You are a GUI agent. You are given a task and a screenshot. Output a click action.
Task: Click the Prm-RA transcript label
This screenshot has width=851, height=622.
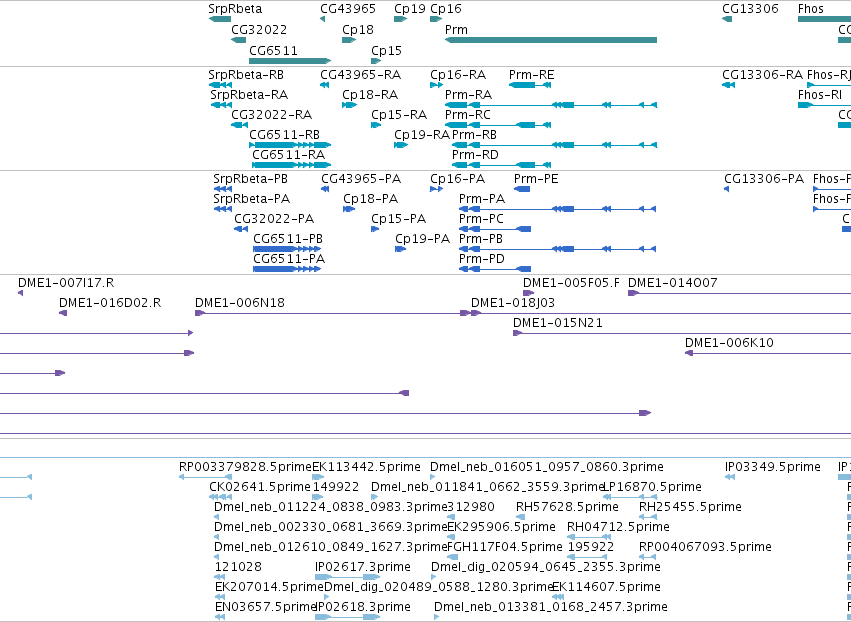(x=468, y=95)
